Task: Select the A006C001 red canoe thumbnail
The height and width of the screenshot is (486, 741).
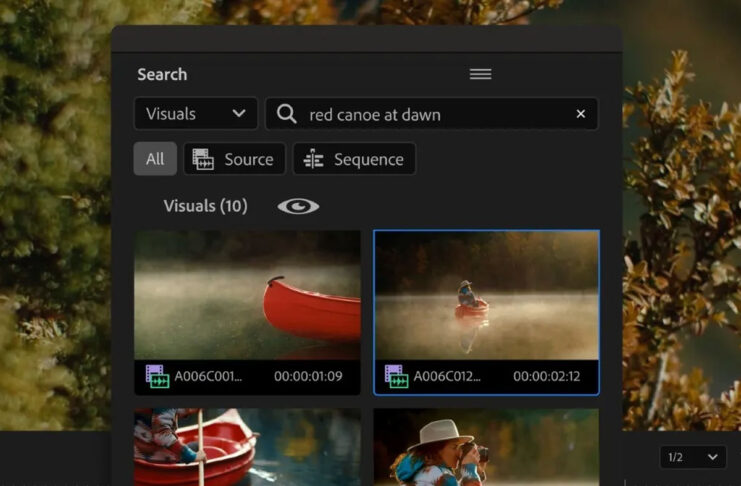Action: 247,295
